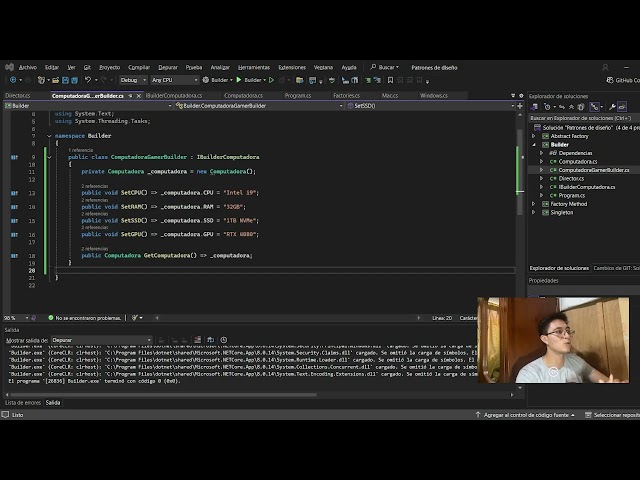This screenshot has height=480, width=640.
Task: Click the New project icon
Action: click(x=41, y=80)
